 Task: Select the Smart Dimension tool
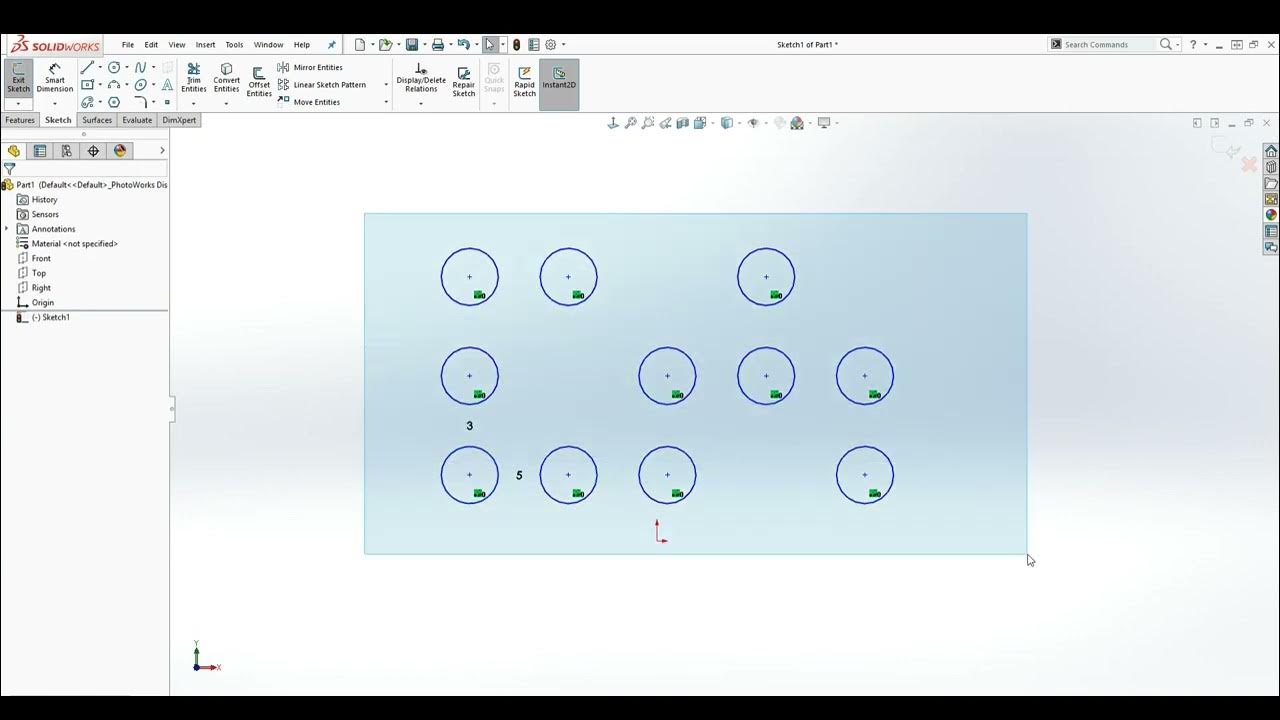[55, 78]
